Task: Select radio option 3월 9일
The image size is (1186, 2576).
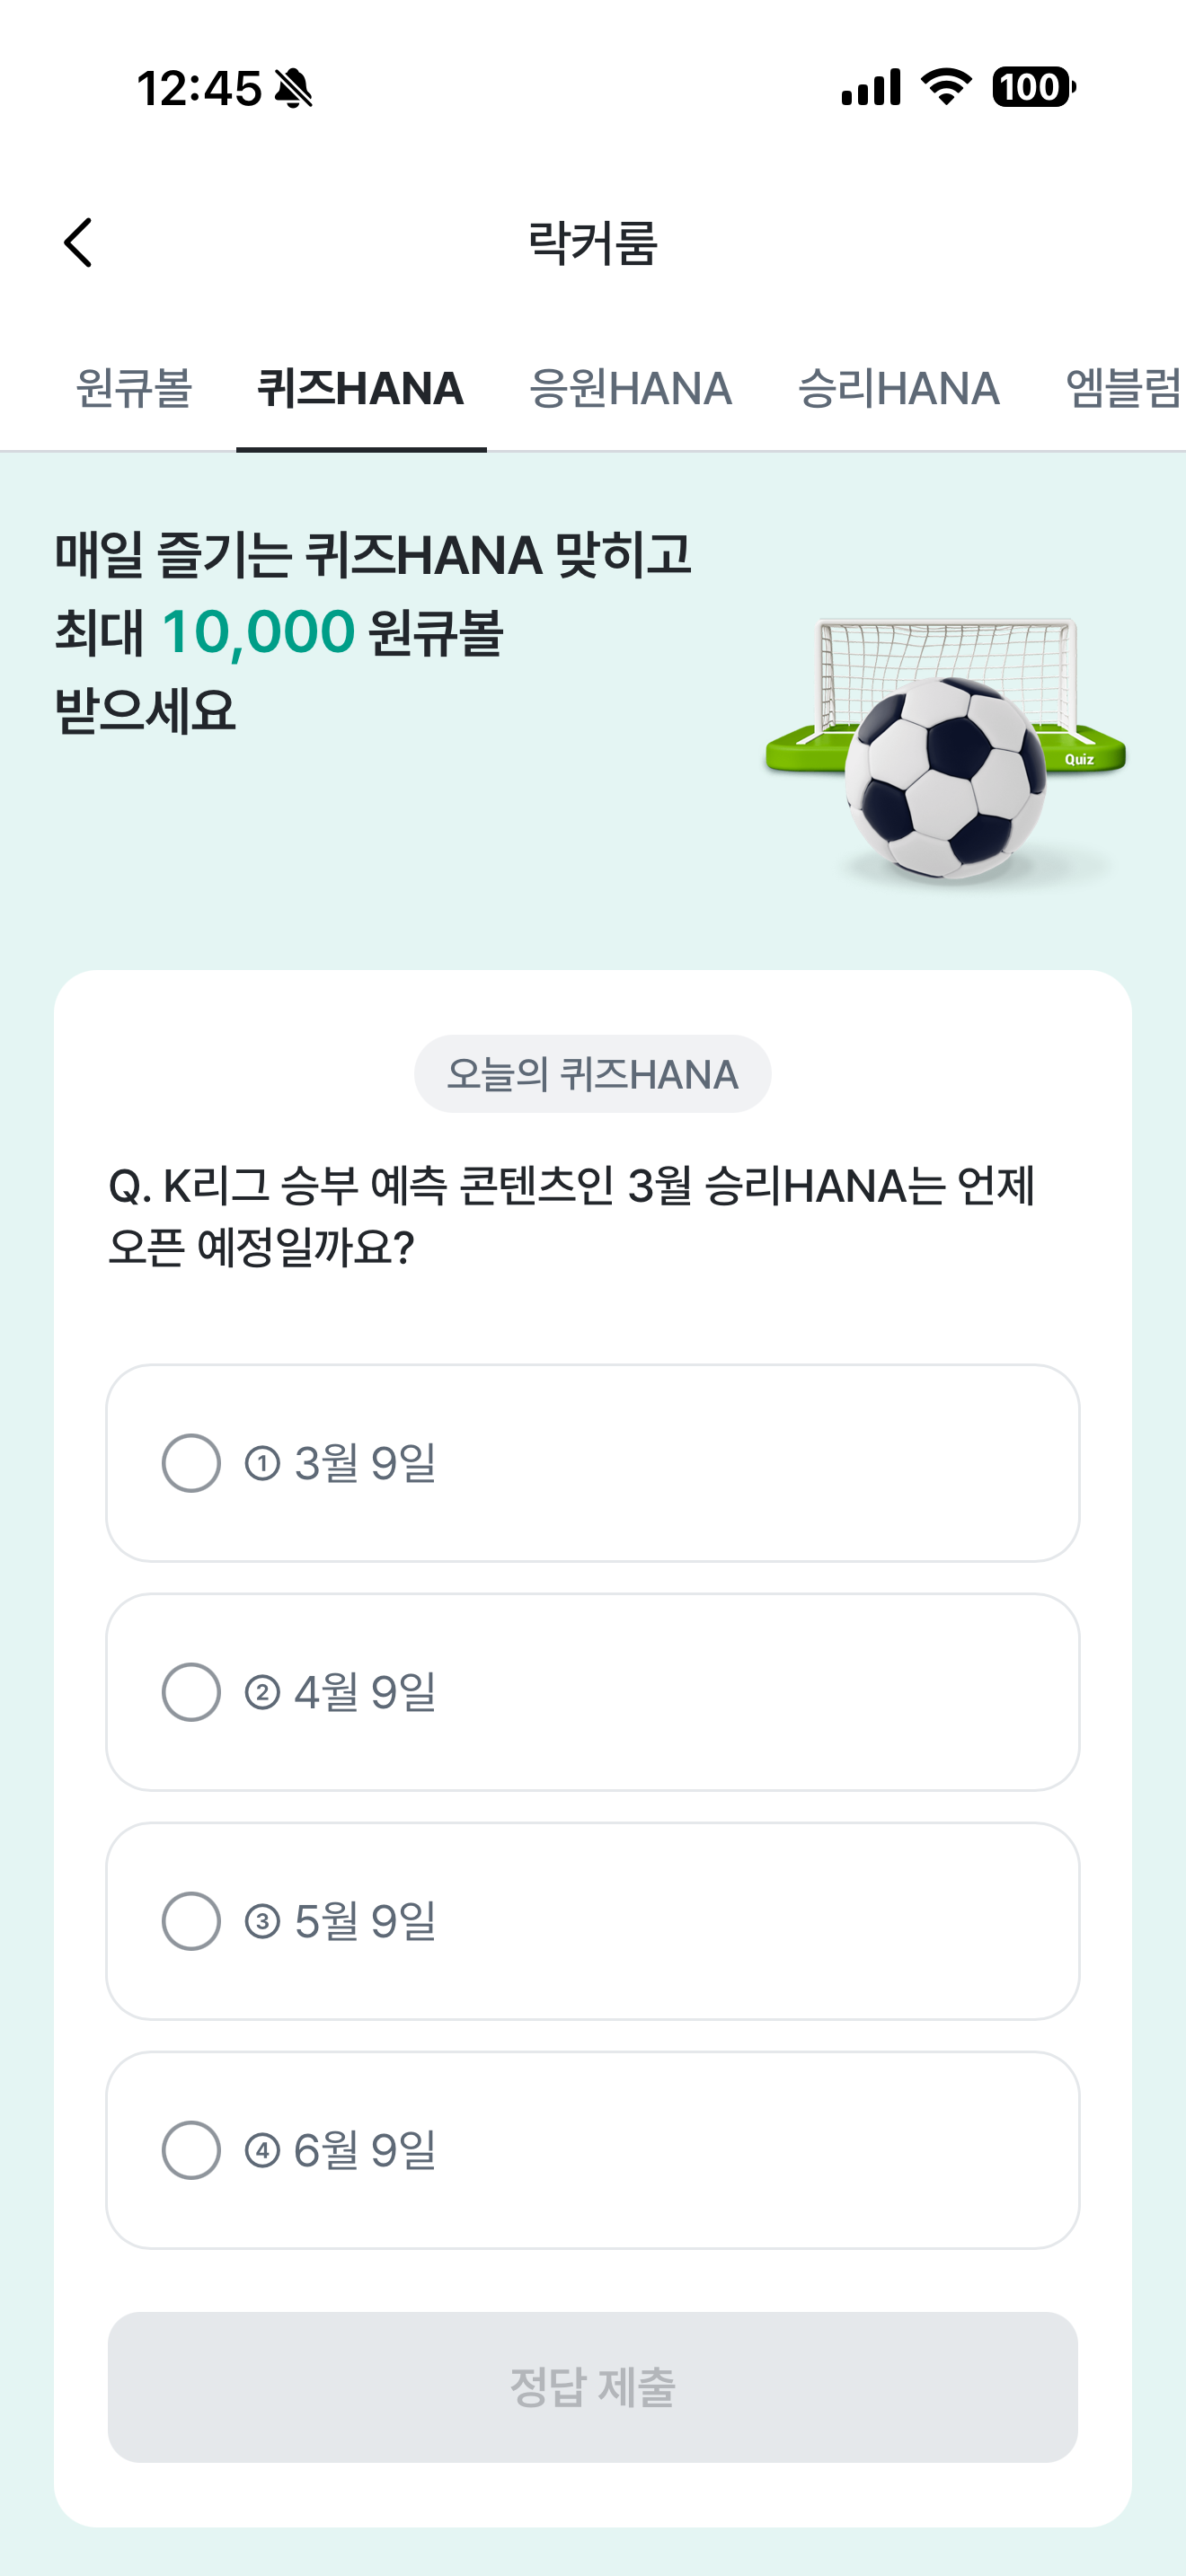Action: coord(593,1463)
